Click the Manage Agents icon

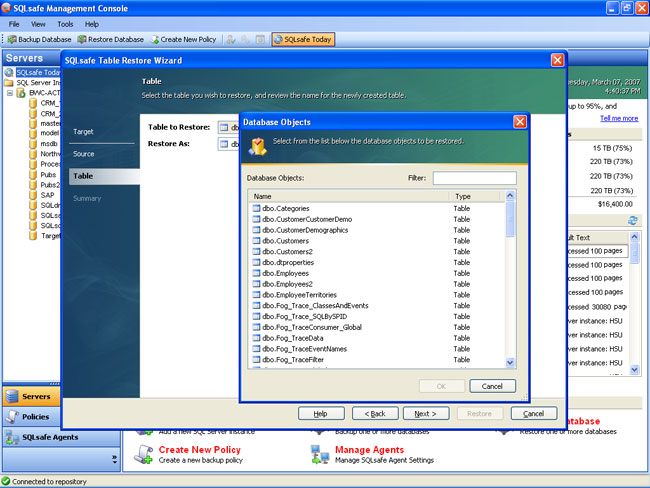click(320, 455)
